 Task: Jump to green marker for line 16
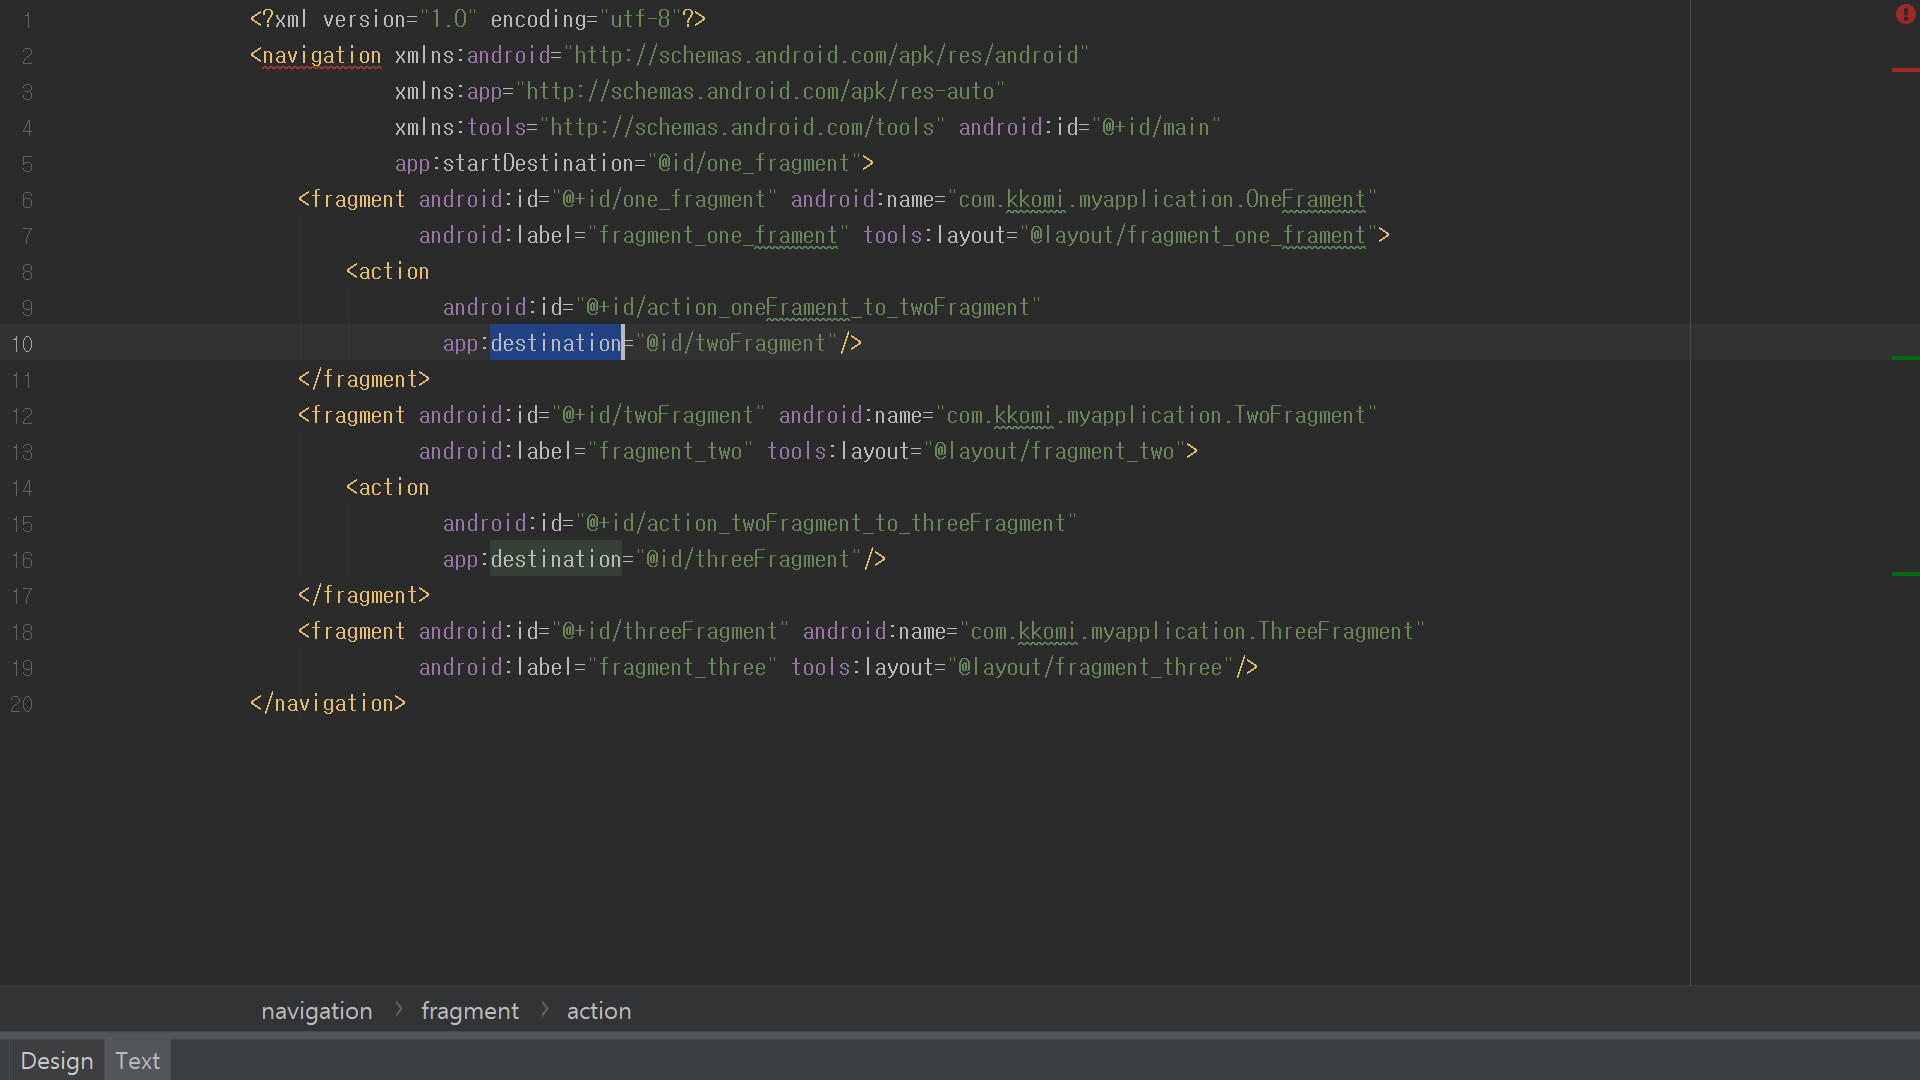click(x=1905, y=573)
